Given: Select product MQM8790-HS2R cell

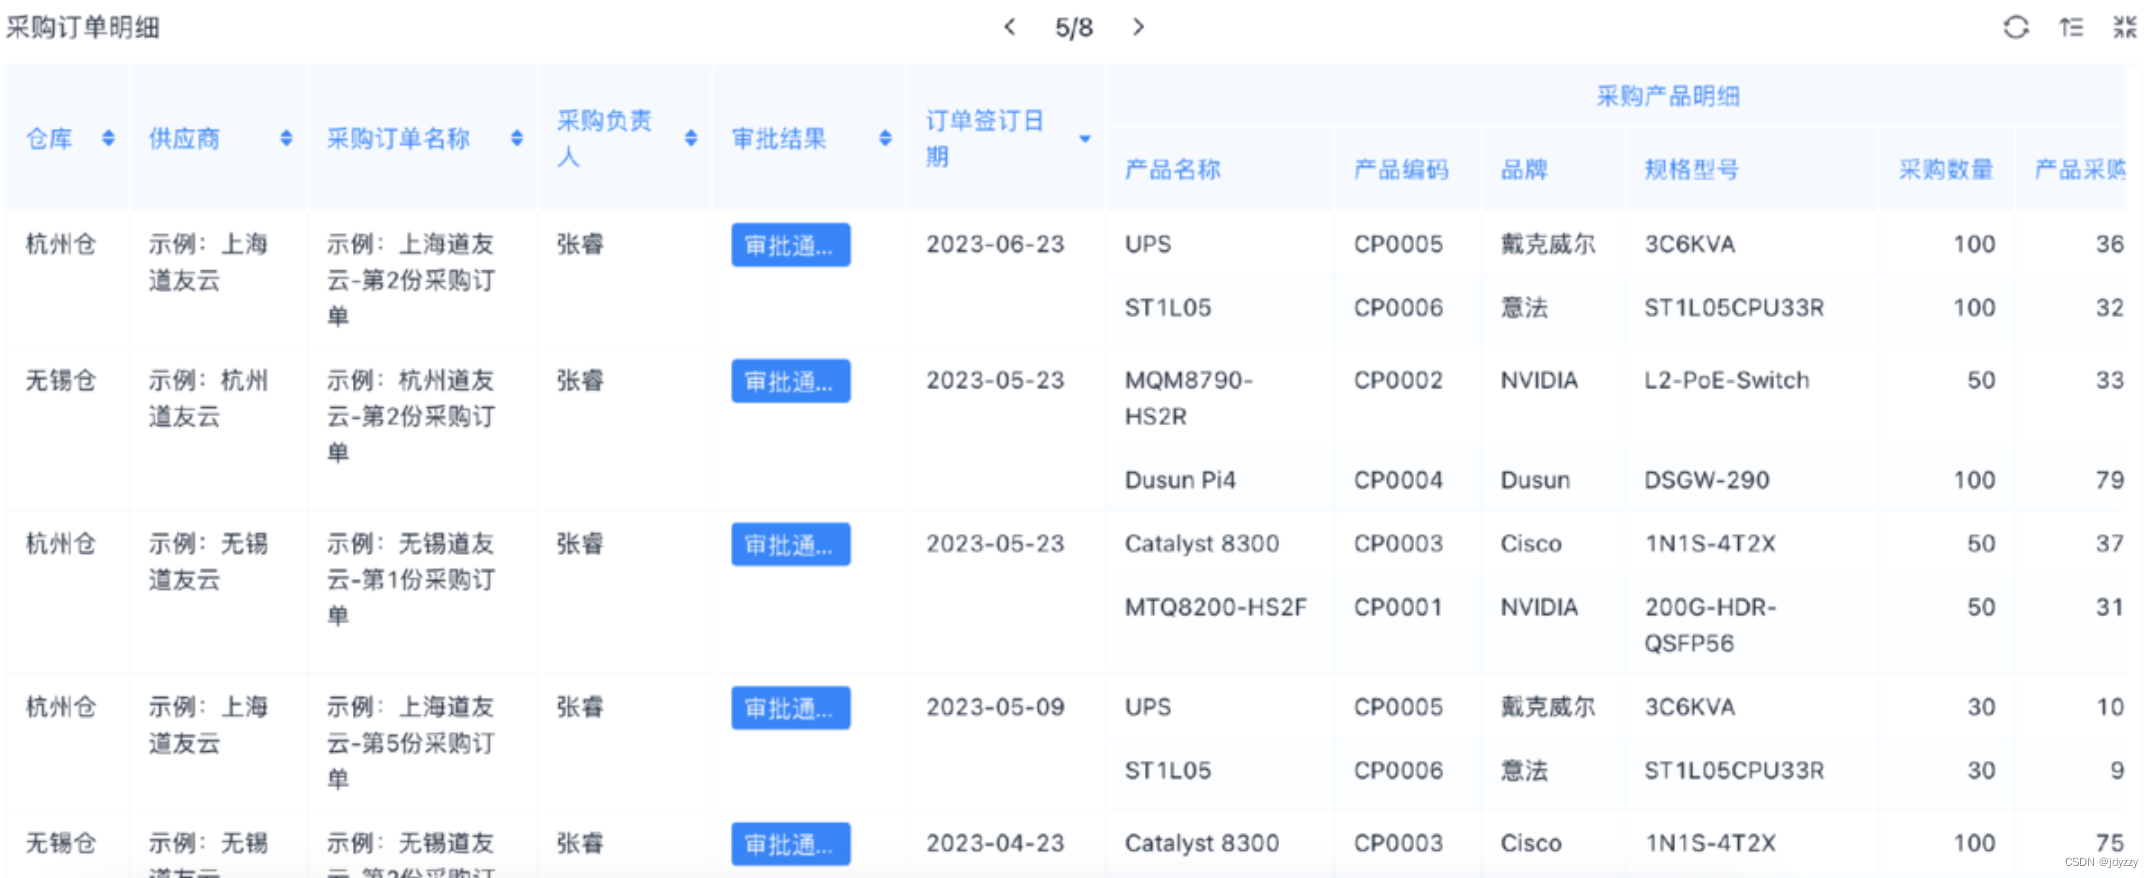Looking at the screenshot, I should click(x=1189, y=398).
